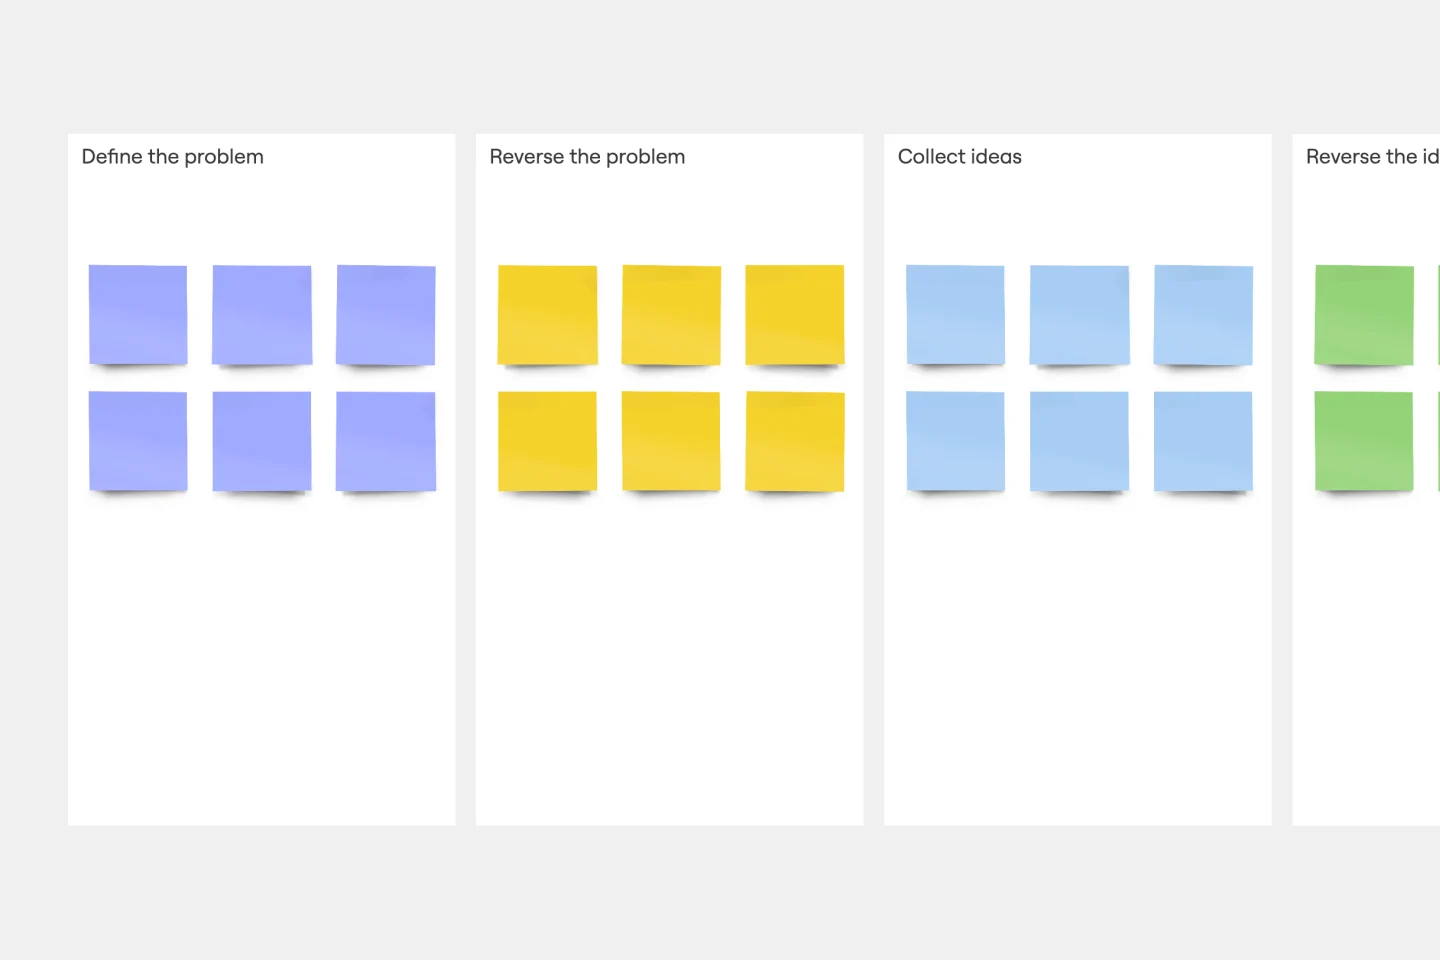Pick the bottom-left purple sticky note

click(138, 441)
